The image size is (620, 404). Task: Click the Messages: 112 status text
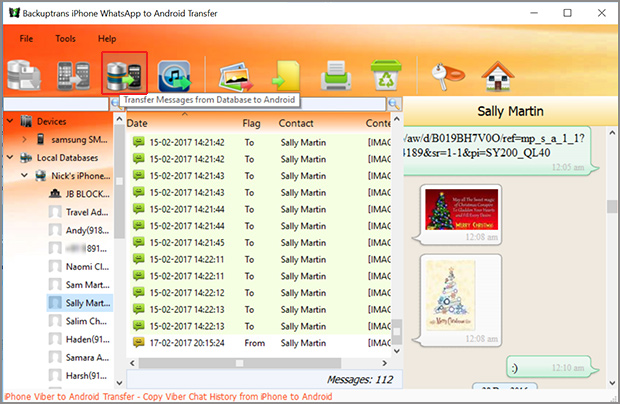coord(360,380)
